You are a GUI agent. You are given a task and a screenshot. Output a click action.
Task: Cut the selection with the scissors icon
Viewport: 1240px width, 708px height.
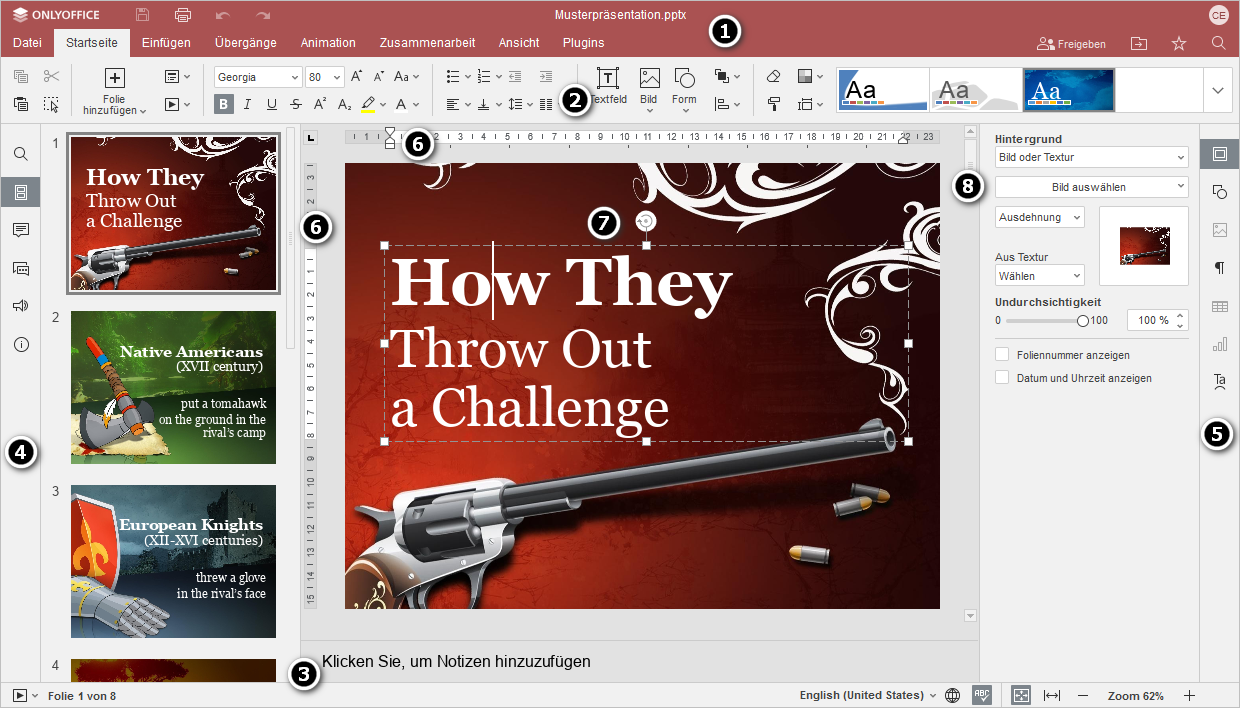click(x=52, y=76)
